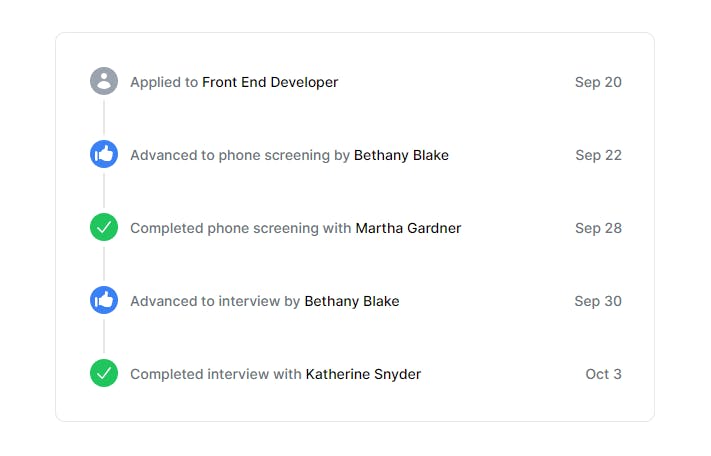Viewport: 711px width, 456px height.
Task: Click 'Advanced to interview by' text
Action: [x=215, y=301]
